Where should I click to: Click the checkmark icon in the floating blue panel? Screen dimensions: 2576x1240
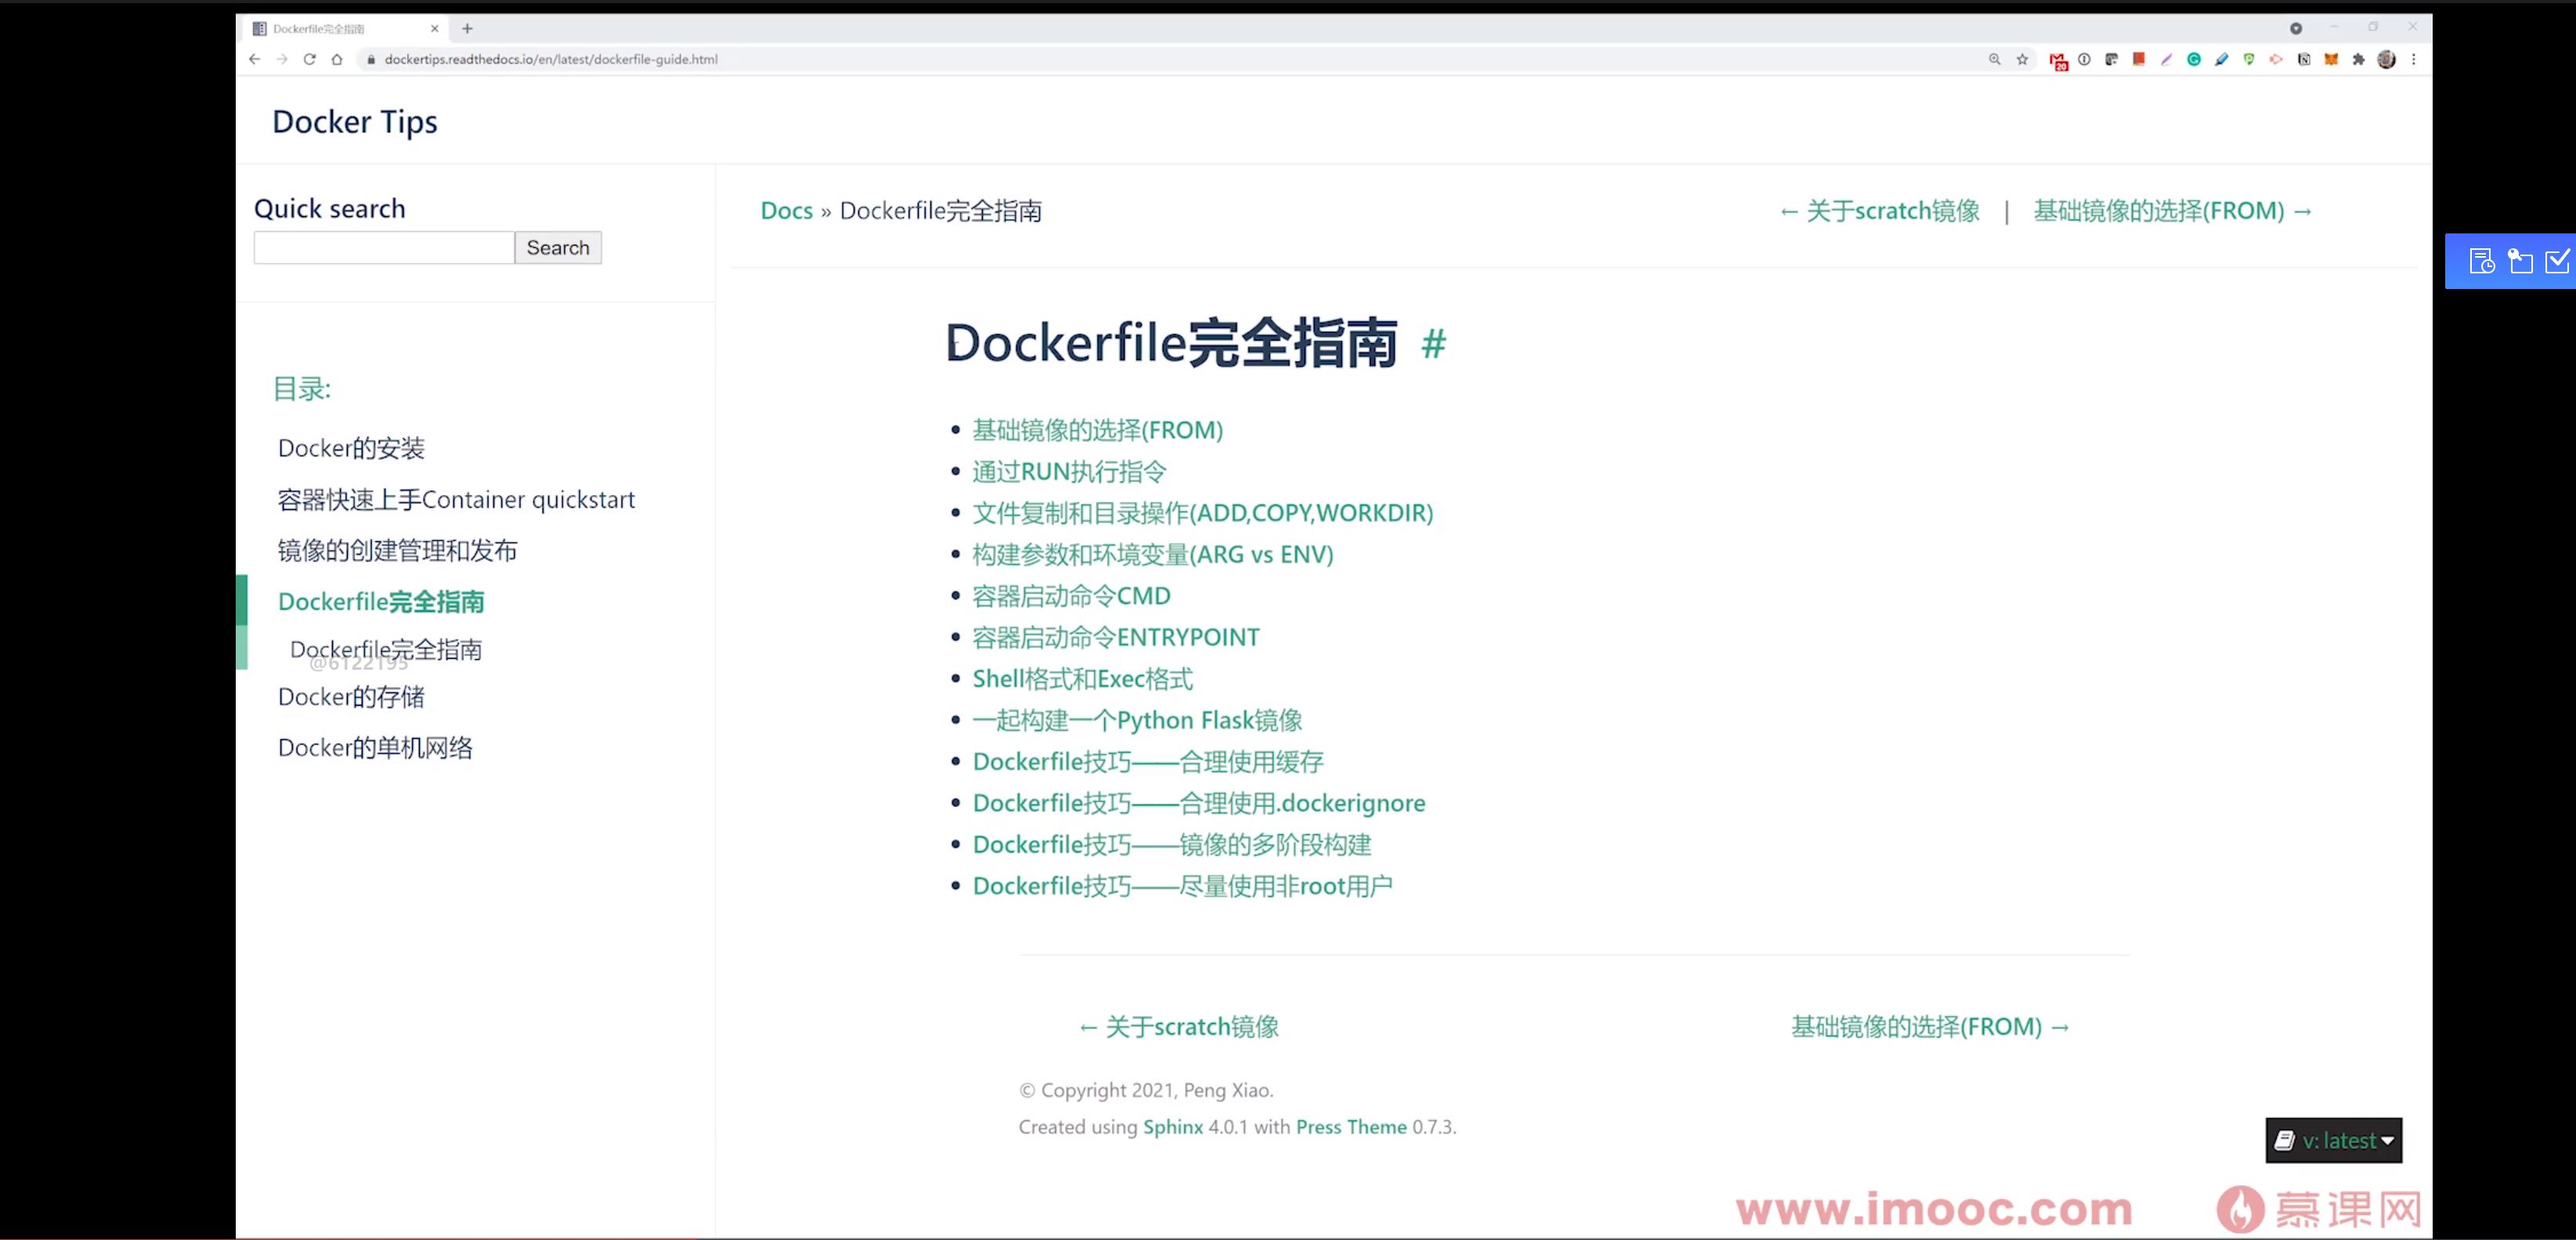(x=2558, y=261)
